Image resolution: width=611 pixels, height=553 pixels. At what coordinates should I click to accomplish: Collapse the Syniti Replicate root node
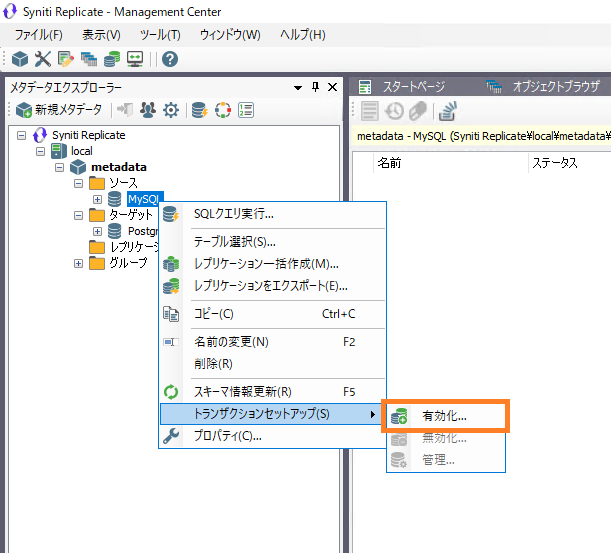(x=21, y=136)
